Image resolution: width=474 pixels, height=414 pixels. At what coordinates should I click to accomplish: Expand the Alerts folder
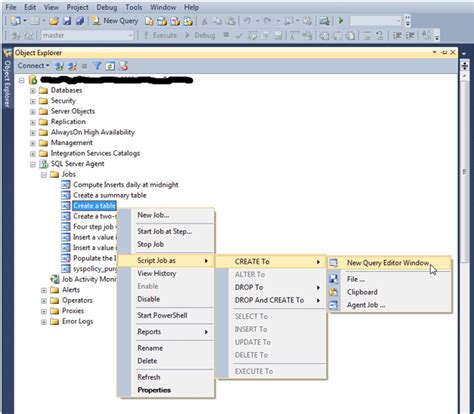click(x=44, y=290)
